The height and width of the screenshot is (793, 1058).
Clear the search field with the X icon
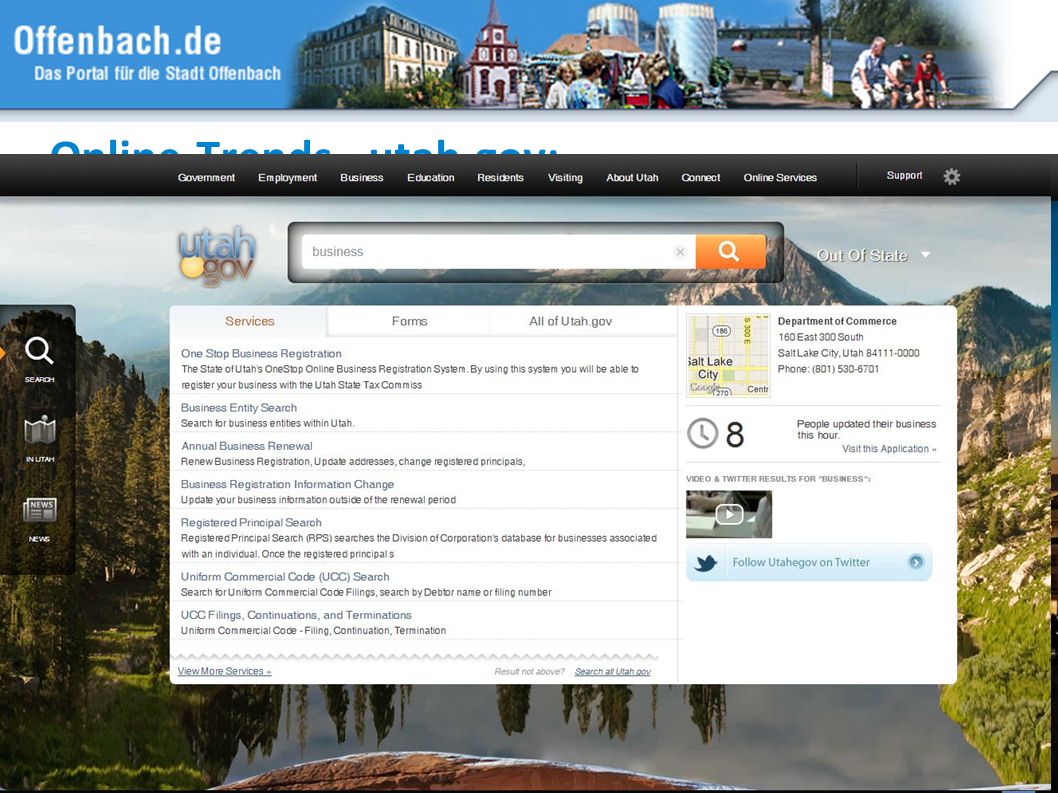click(x=679, y=252)
